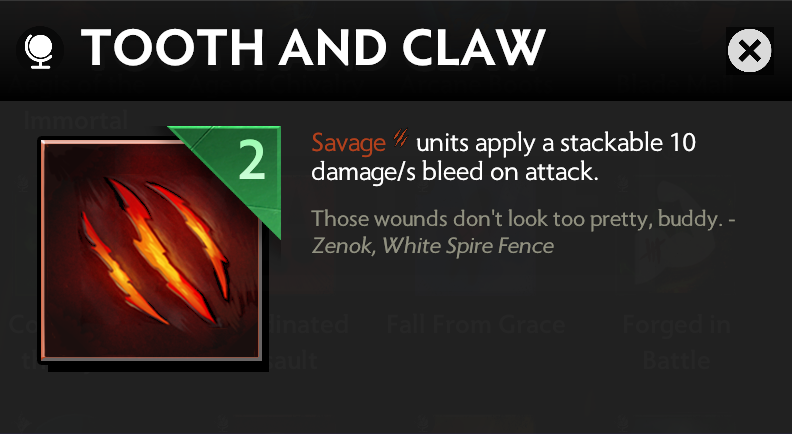Click the "damage/s bleed on attack" line
This screenshot has width=792, height=434.
pos(455,172)
